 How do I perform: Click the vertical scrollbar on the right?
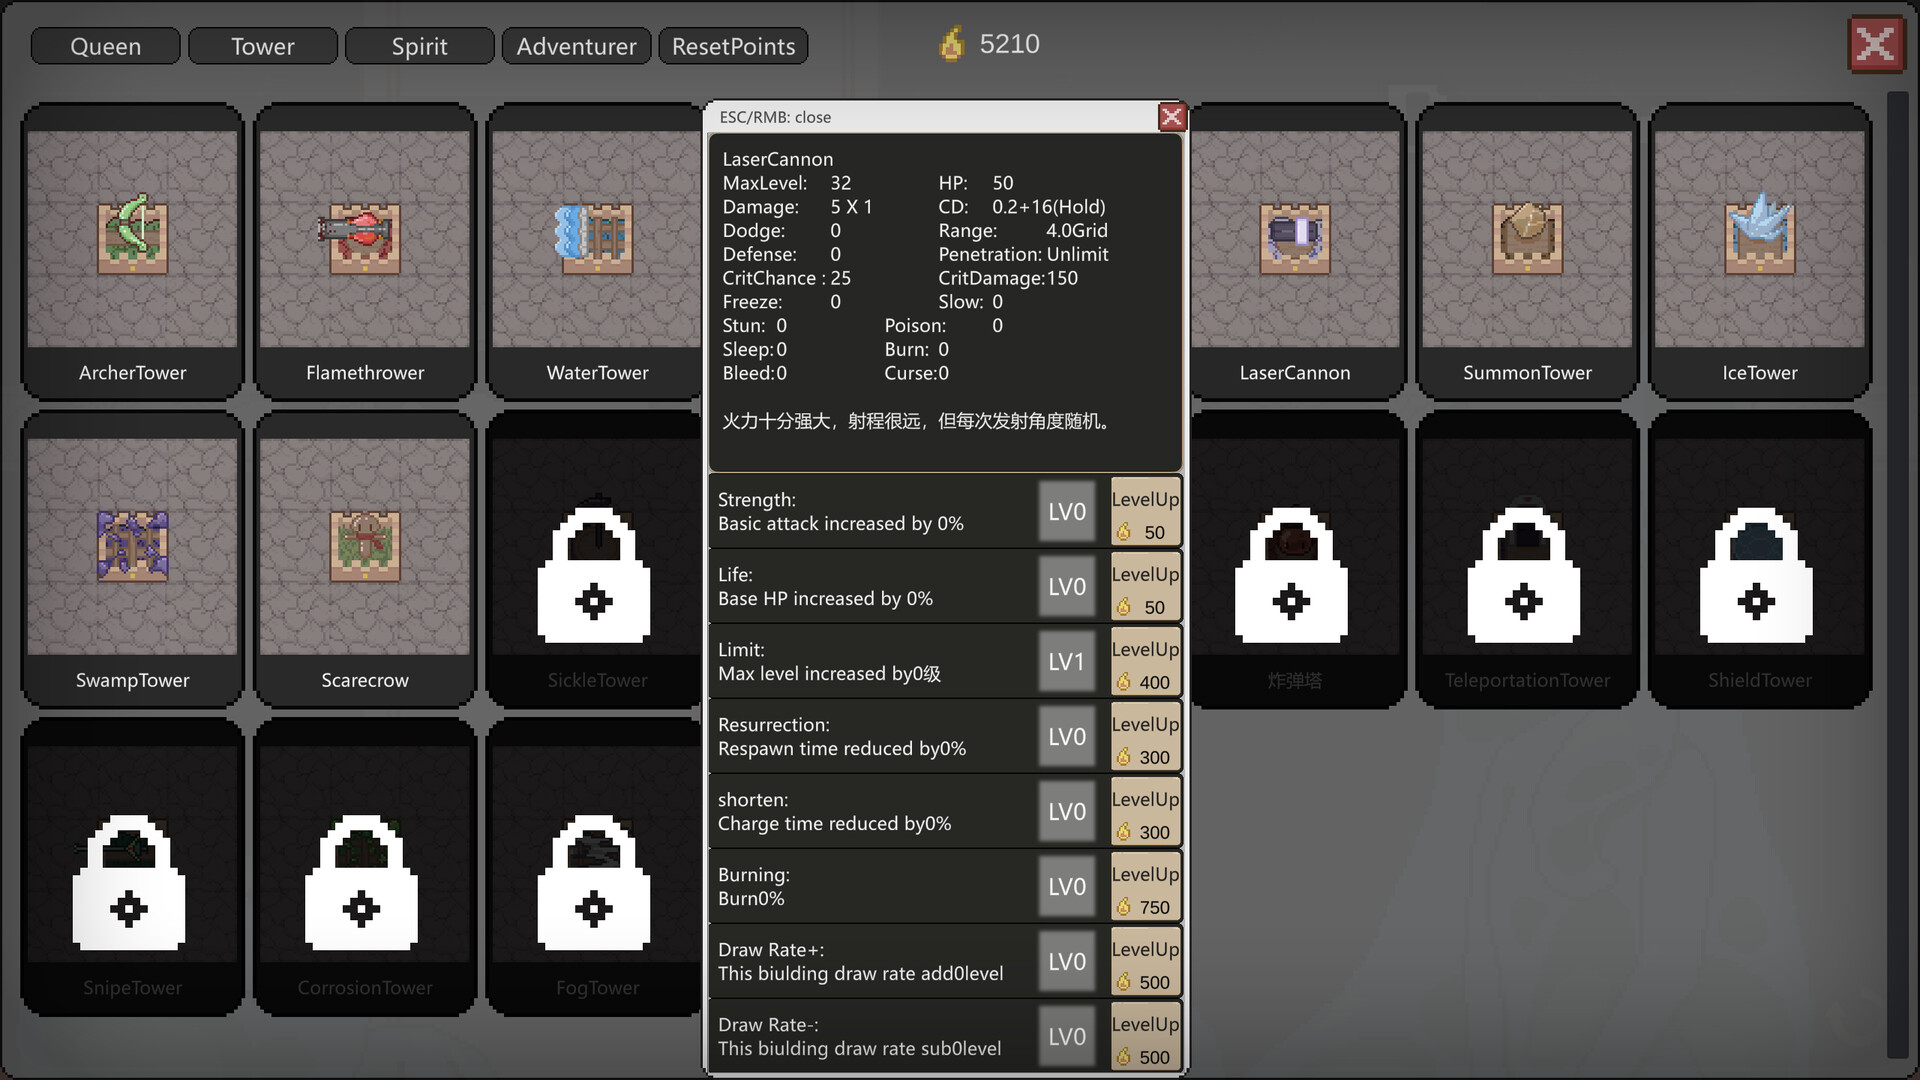coord(1897,575)
